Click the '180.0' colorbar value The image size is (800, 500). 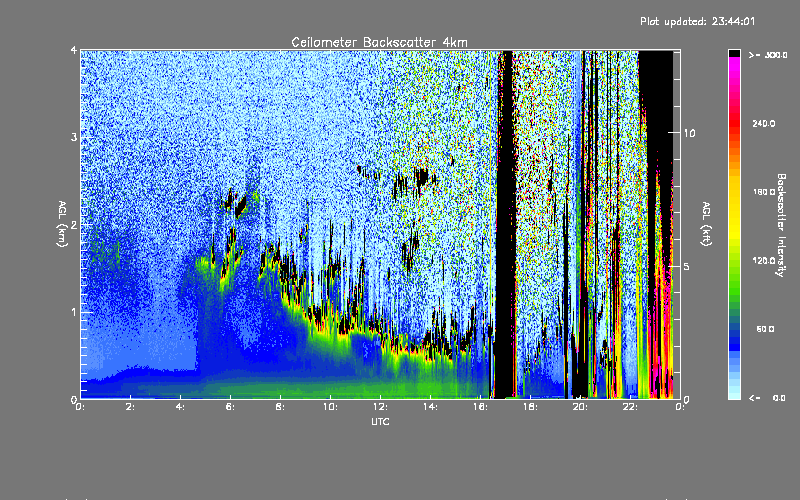tap(764, 192)
